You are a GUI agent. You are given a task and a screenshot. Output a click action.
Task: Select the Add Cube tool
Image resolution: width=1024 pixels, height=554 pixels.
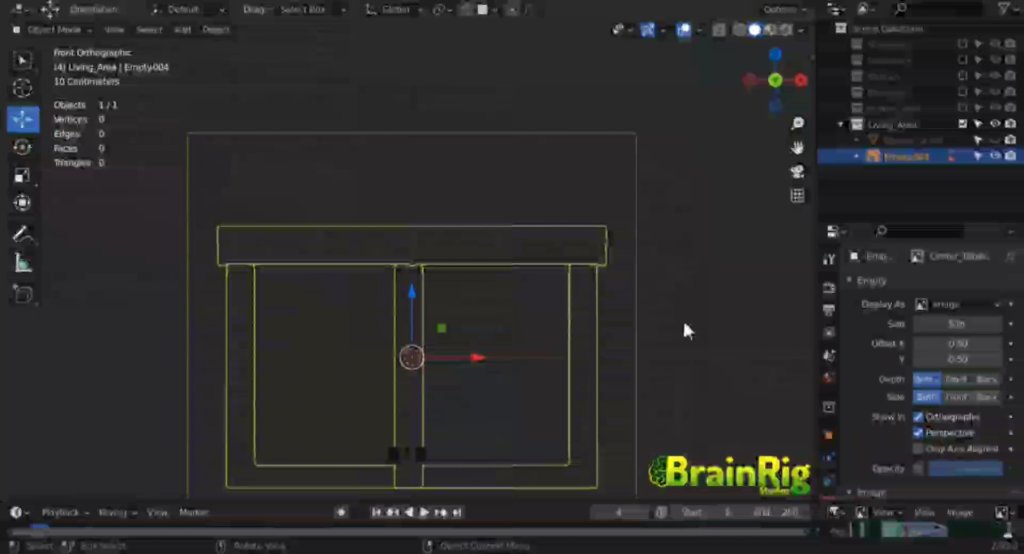tap(23, 294)
